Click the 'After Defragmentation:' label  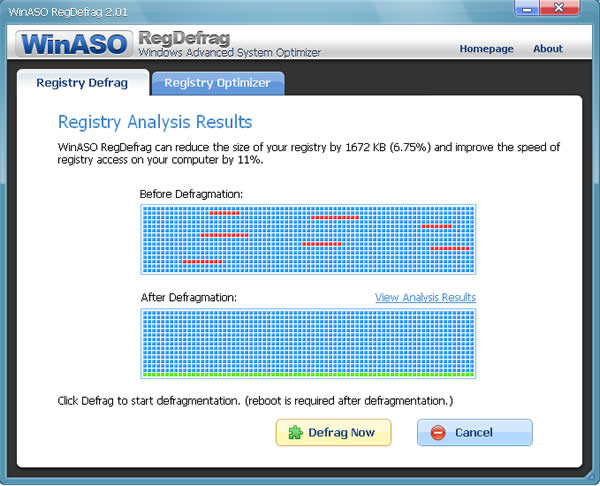189,297
